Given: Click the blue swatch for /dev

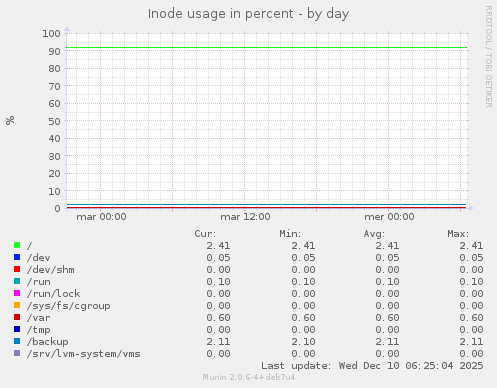Looking at the screenshot, I should click(17, 257).
